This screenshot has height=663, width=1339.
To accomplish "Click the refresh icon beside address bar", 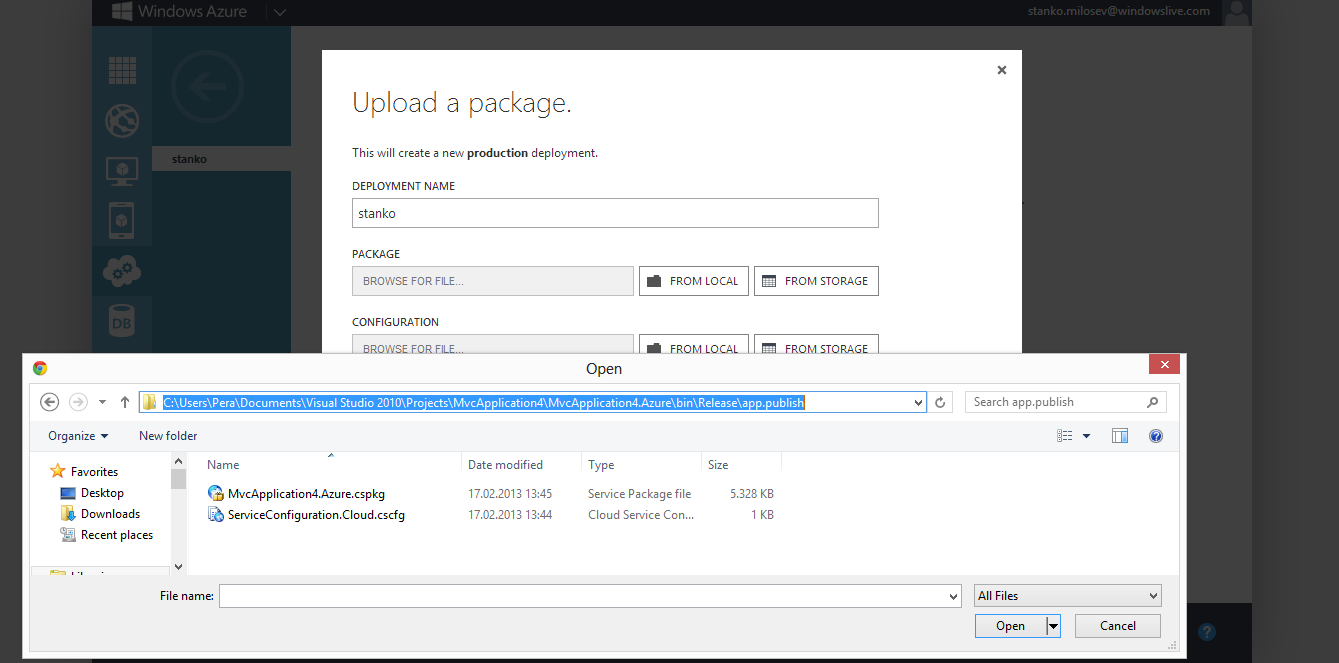I will pyautogui.click(x=940, y=402).
